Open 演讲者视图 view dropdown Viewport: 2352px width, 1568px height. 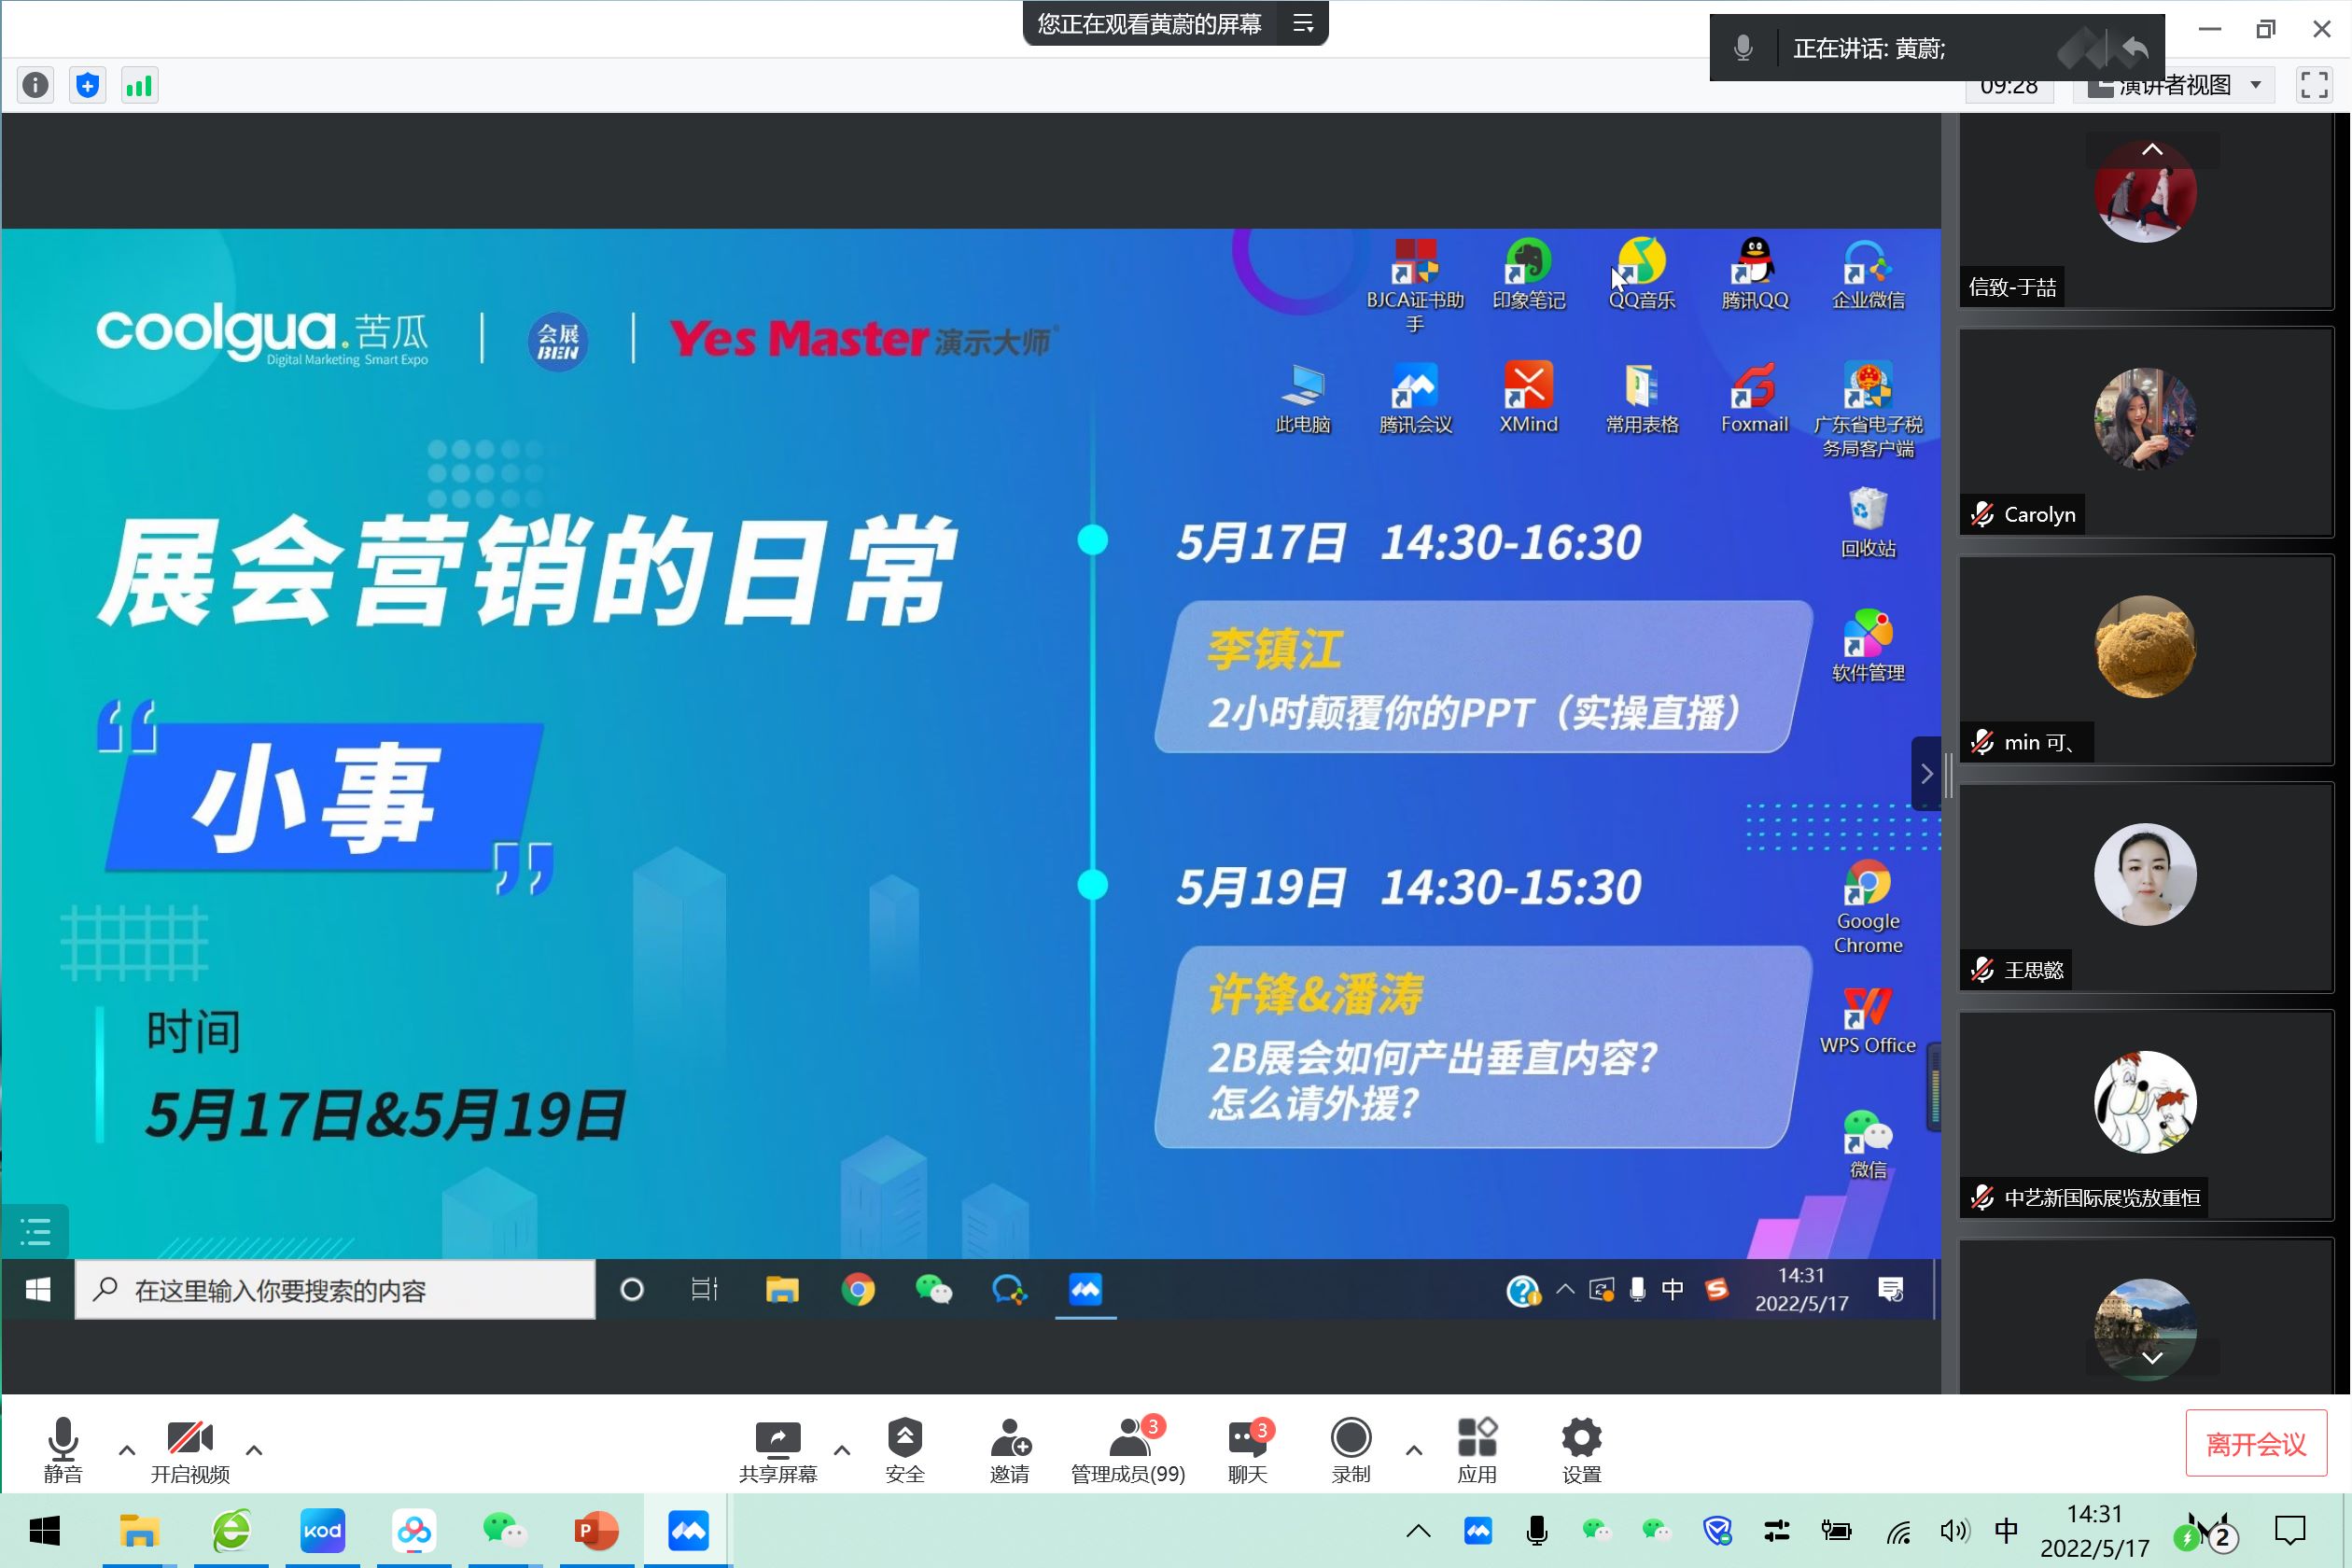point(2176,88)
